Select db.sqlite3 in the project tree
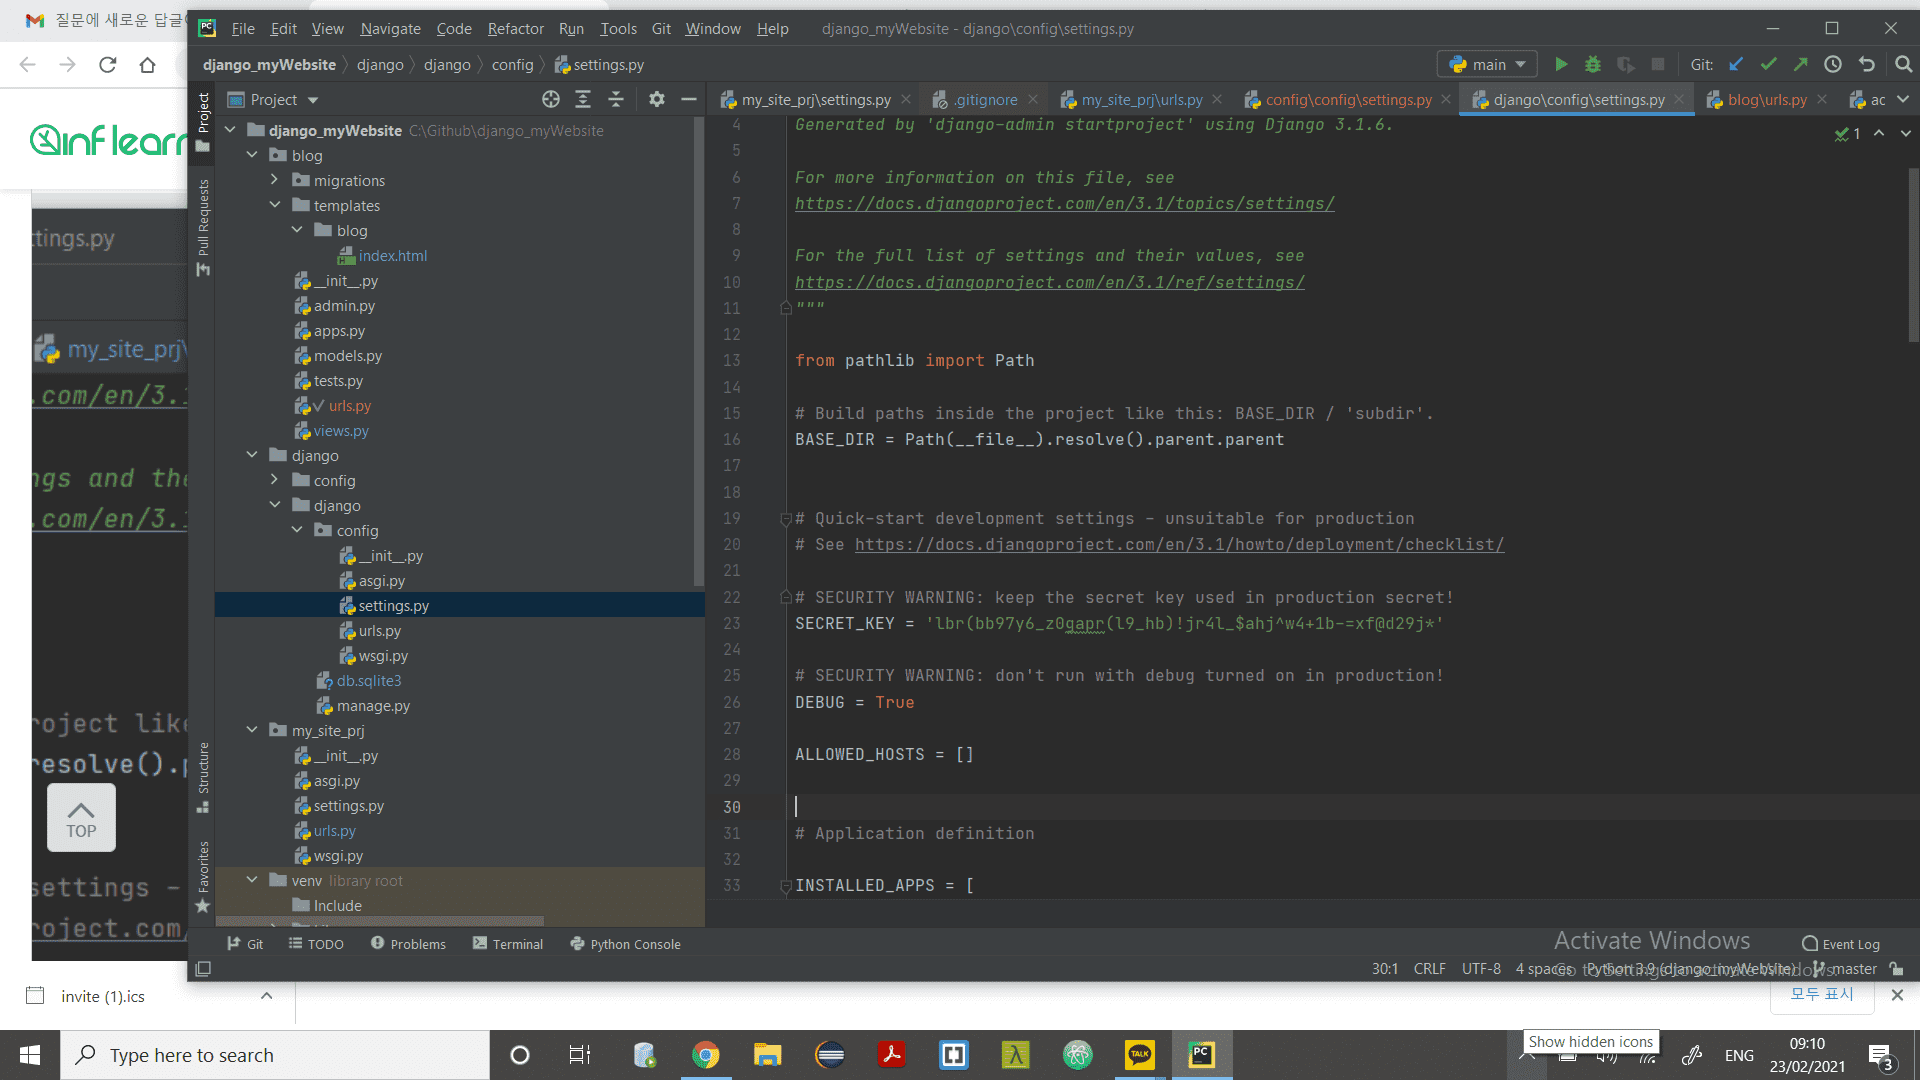 click(368, 680)
